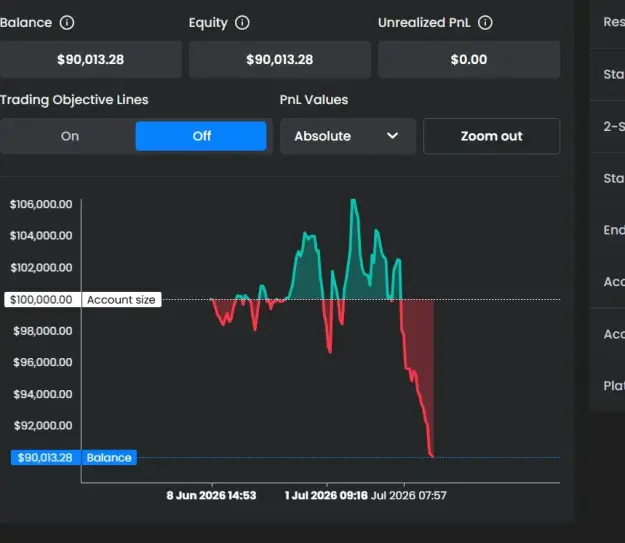Open the Balance info icon
The height and width of the screenshot is (543, 625).
67,23
